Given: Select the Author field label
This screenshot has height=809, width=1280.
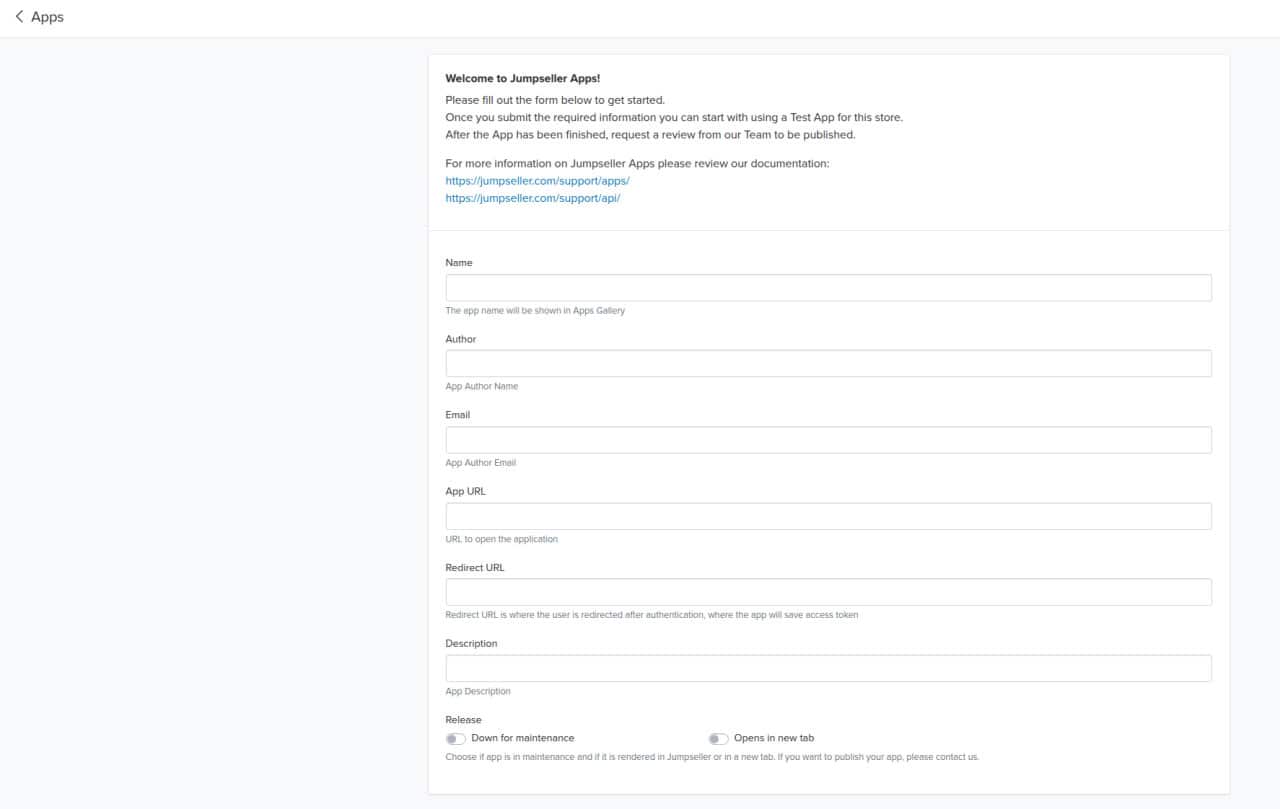Looking at the screenshot, I should pyautogui.click(x=461, y=339).
